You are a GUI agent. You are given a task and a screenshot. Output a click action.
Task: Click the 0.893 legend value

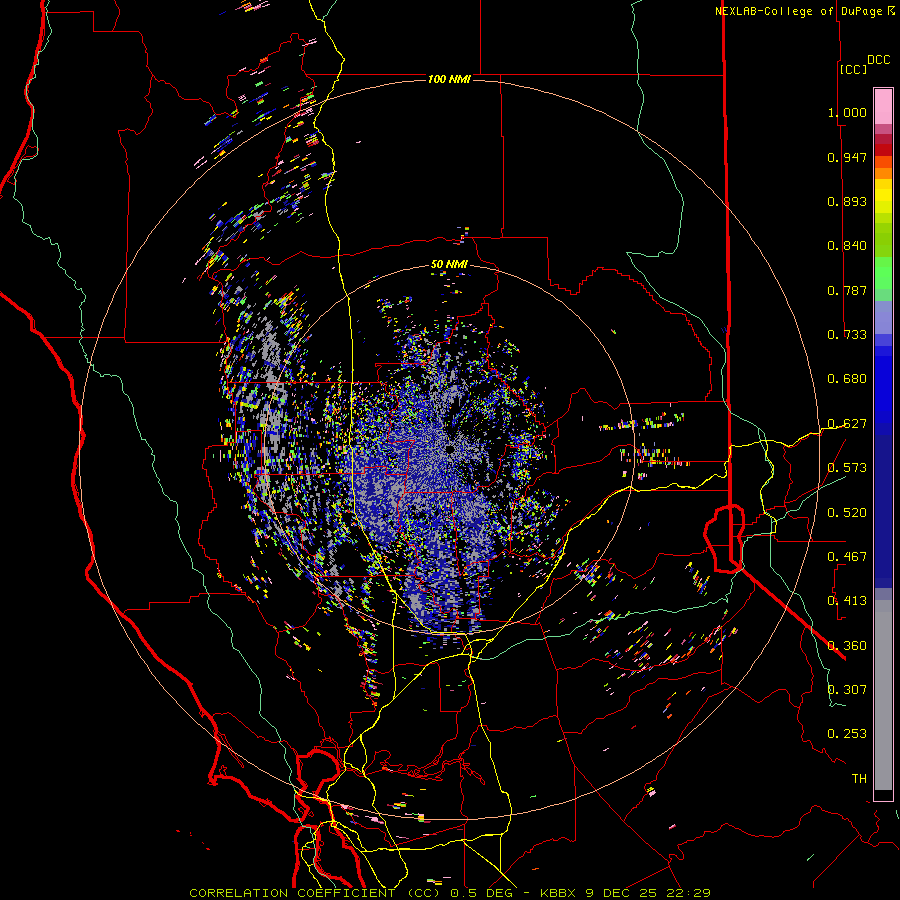tap(847, 201)
